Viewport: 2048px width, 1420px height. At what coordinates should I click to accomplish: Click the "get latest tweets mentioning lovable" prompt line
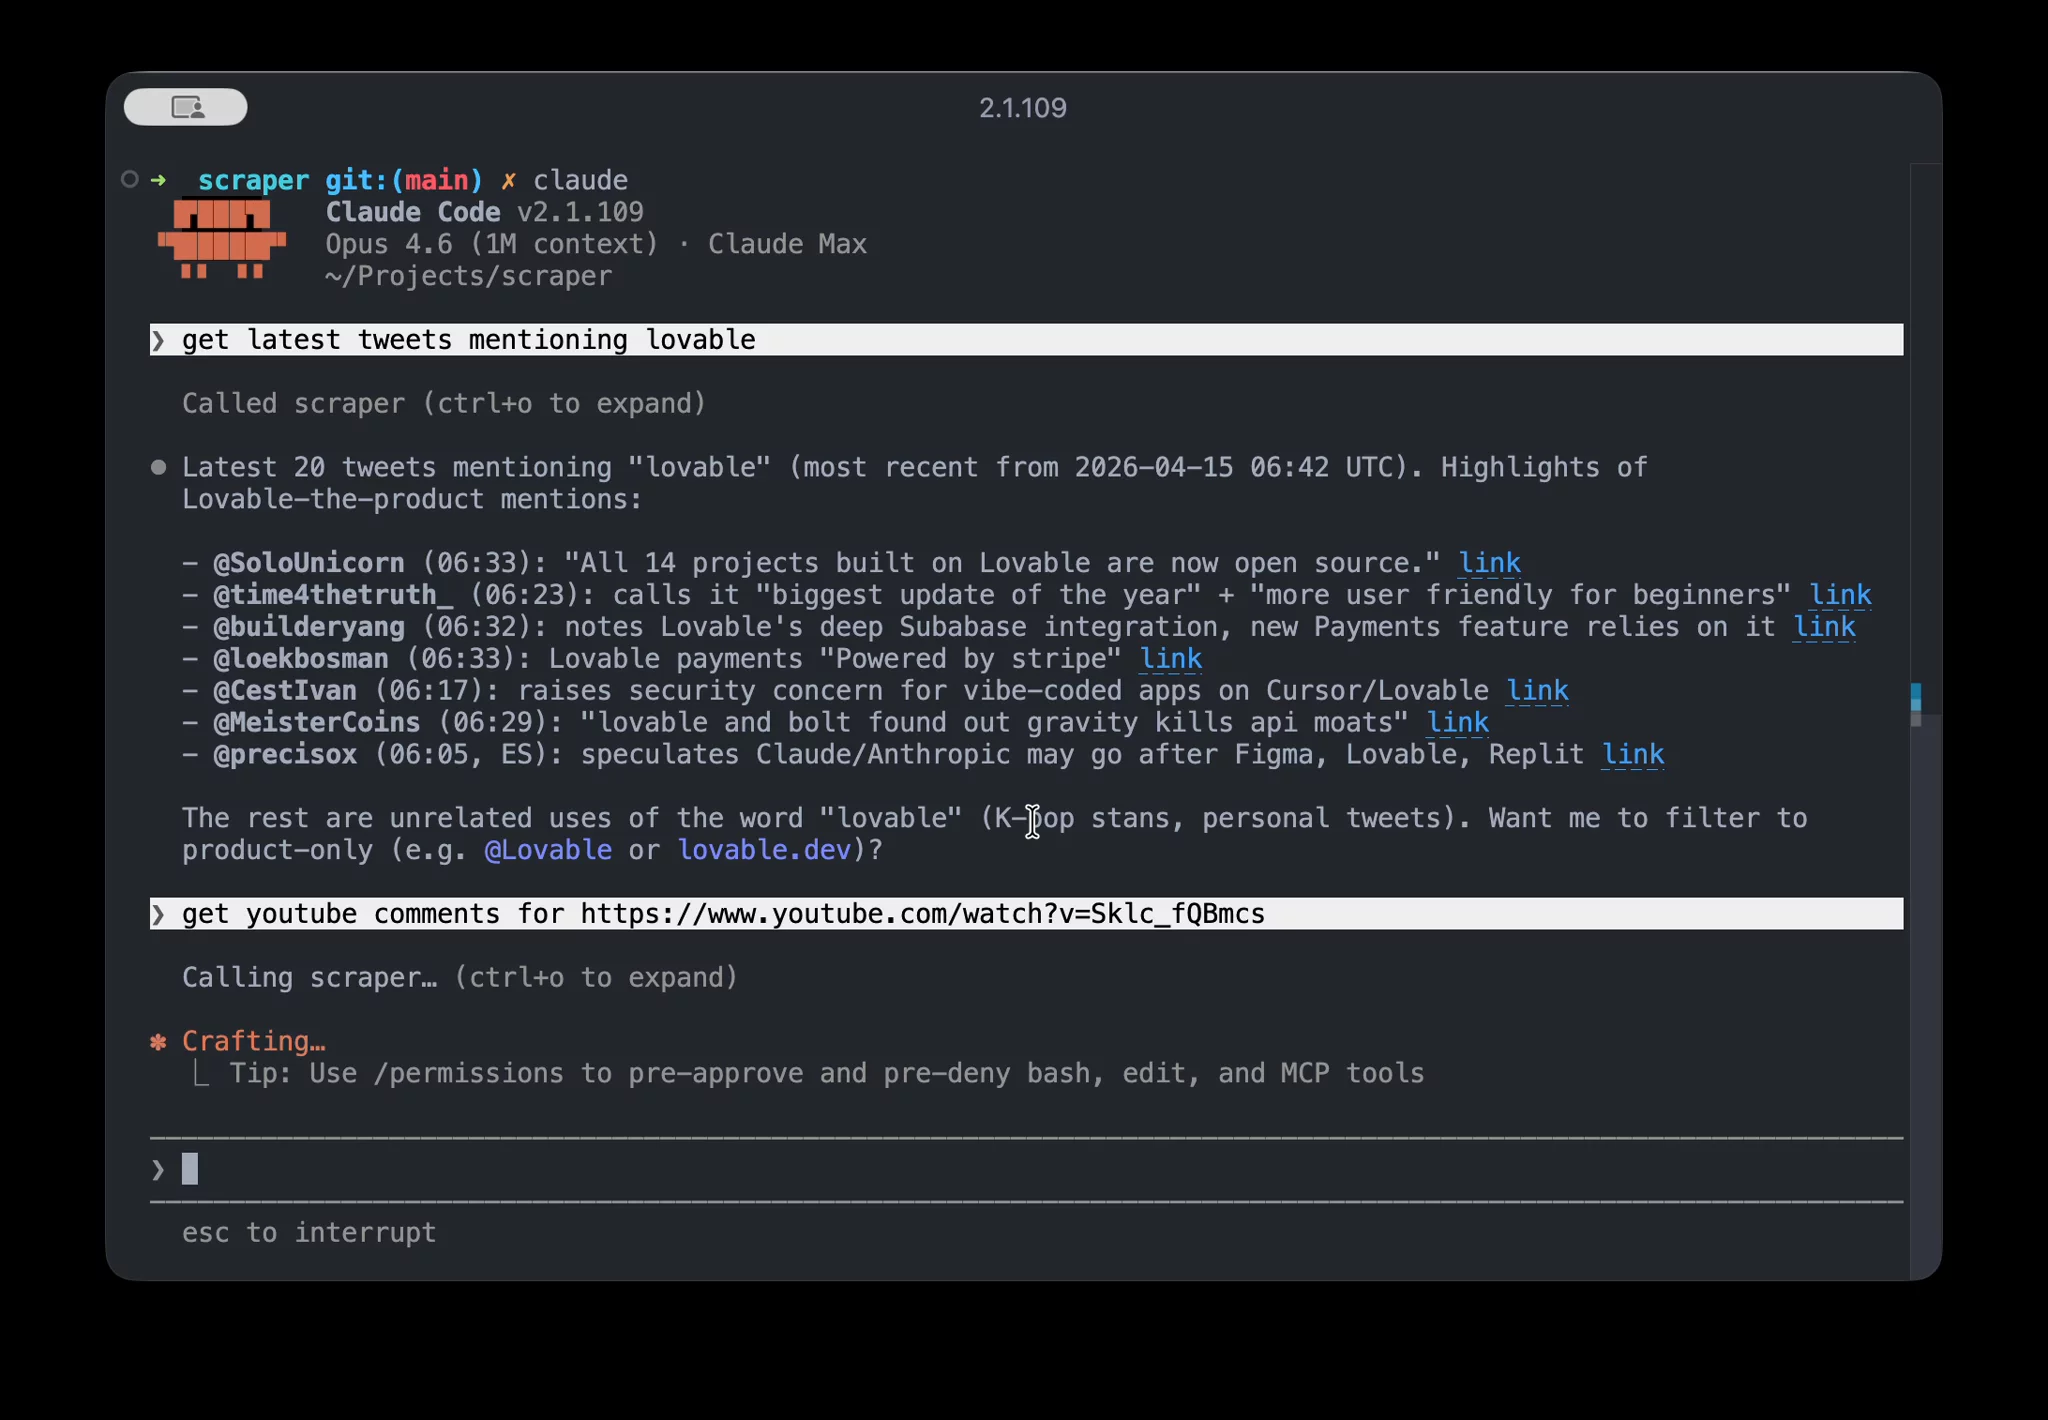[1026, 340]
